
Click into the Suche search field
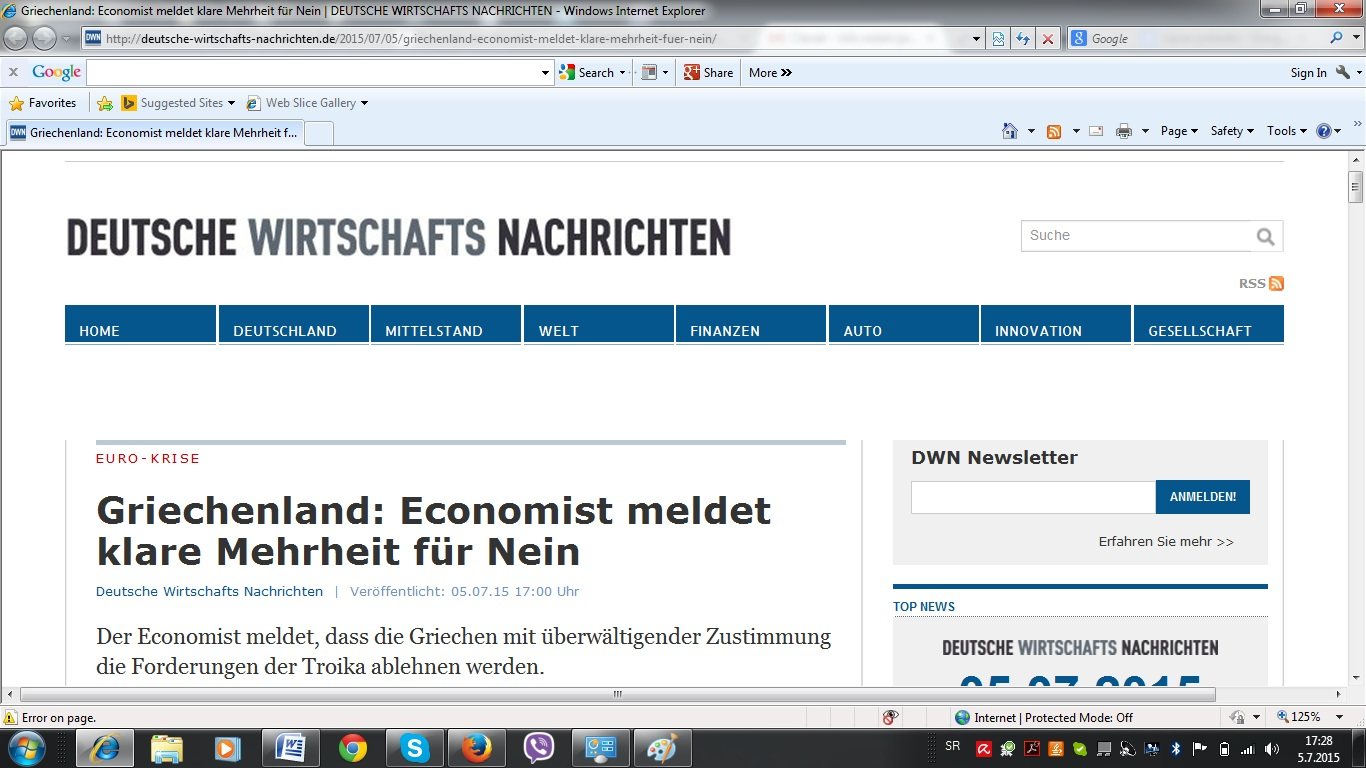point(1136,236)
